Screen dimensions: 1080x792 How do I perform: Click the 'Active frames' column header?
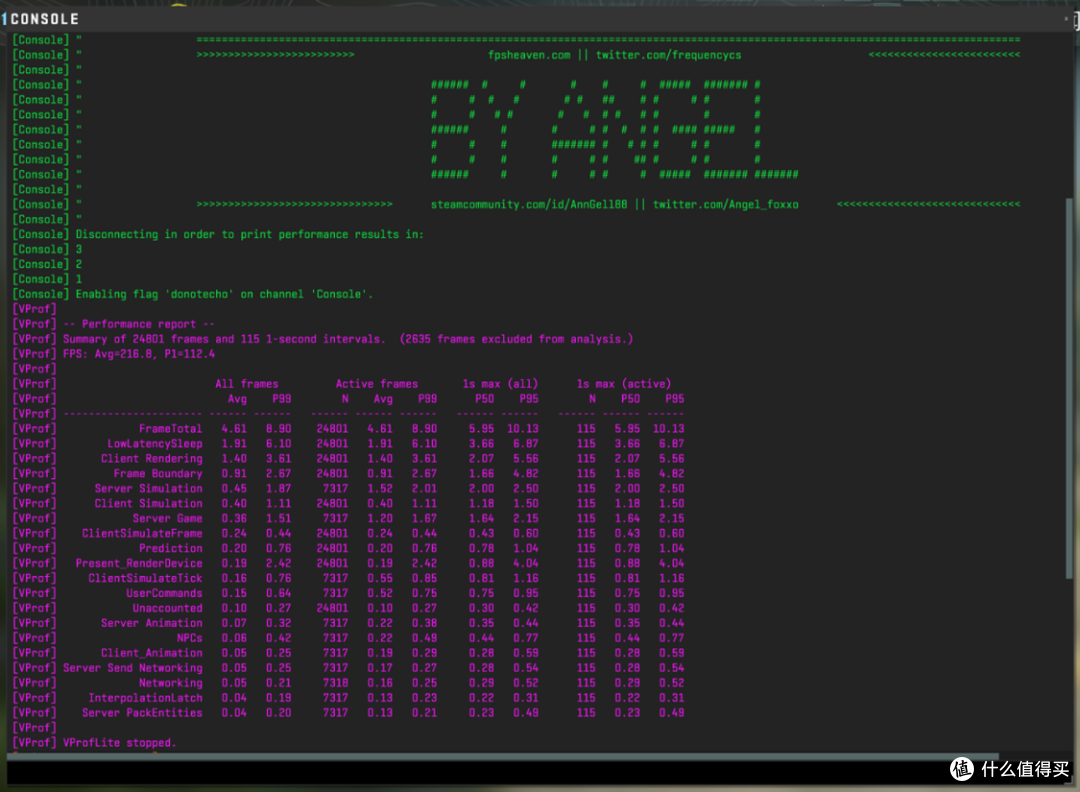click(377, 384)
